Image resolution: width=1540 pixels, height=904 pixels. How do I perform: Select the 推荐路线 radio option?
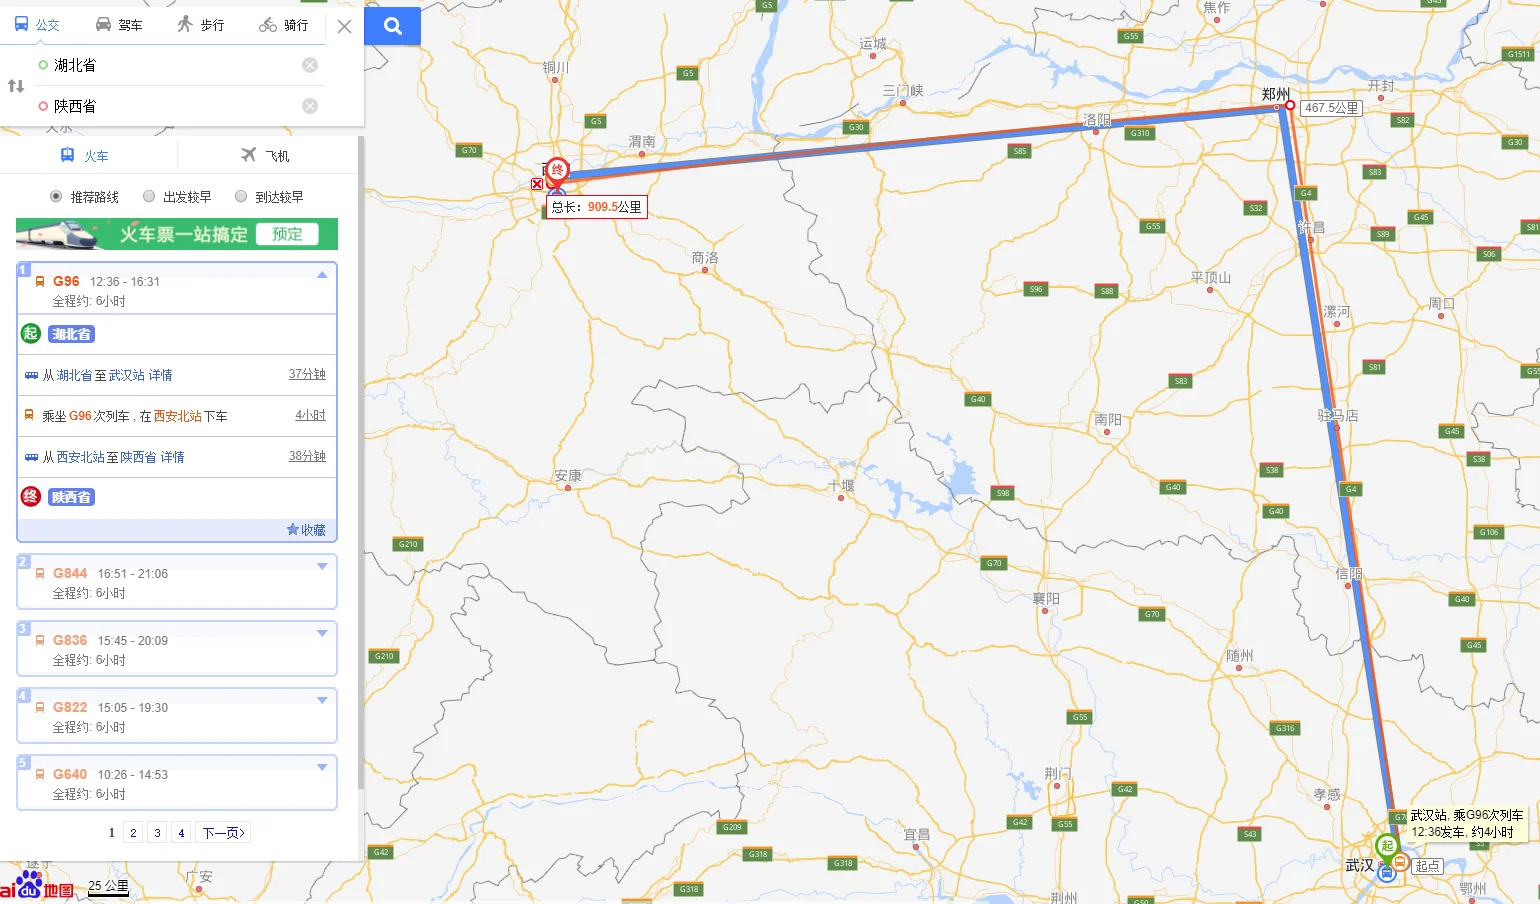pos(56,197)
